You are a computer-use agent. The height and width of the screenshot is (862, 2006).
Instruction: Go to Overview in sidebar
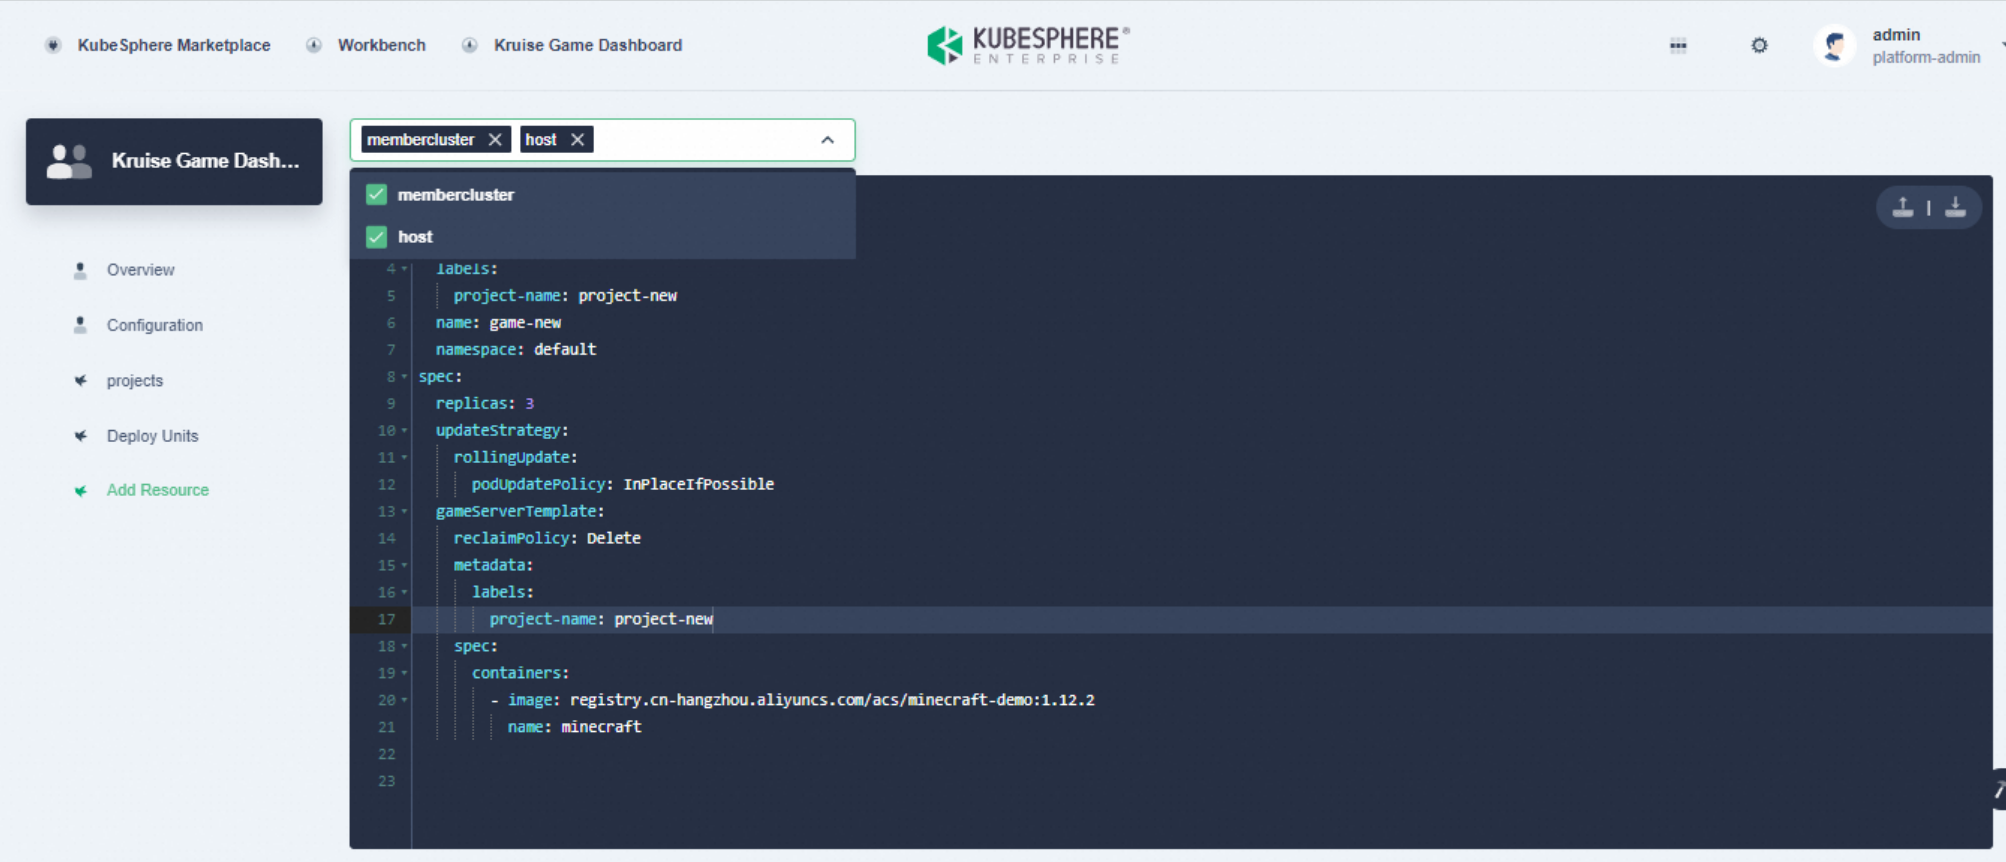click(x=140, y=270)
